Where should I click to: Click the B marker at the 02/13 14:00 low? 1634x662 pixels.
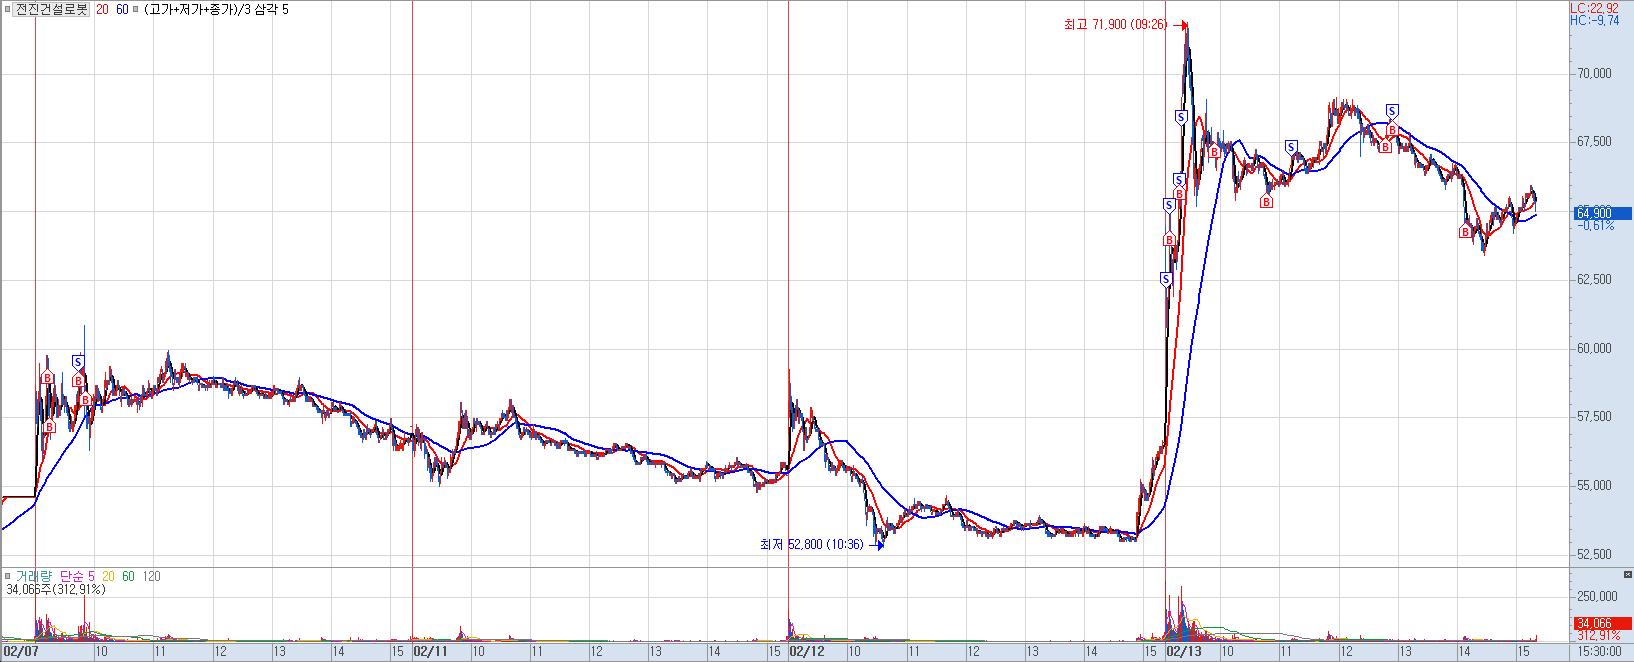[x=1465, y=232]
